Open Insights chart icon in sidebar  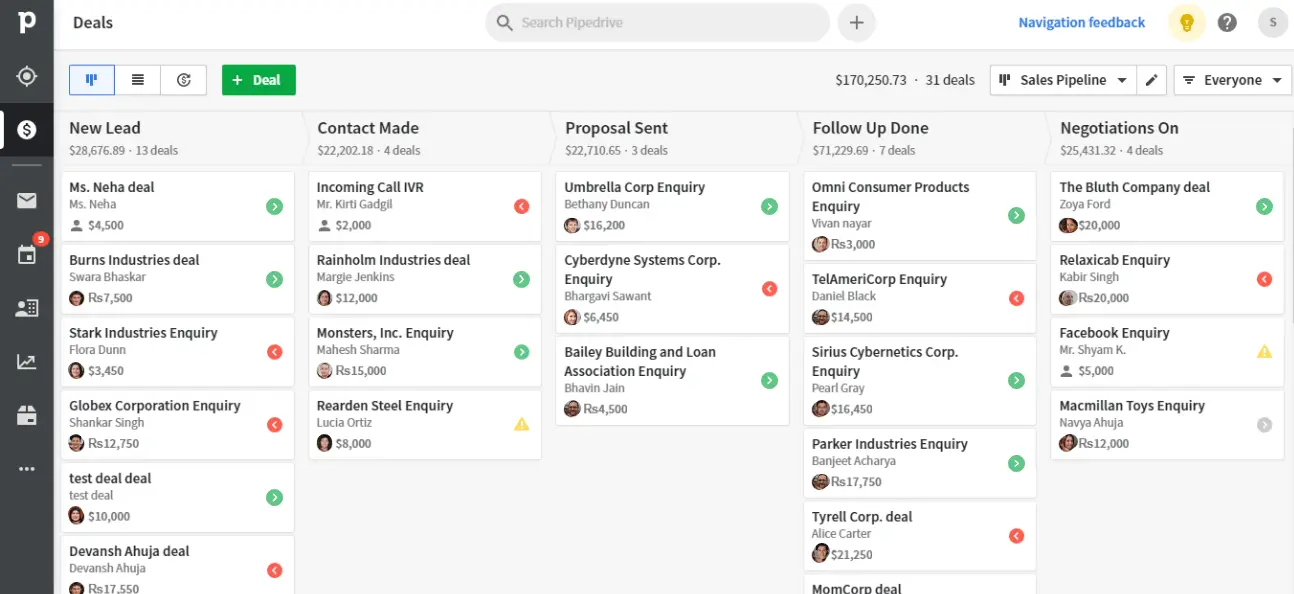point(27,362)
